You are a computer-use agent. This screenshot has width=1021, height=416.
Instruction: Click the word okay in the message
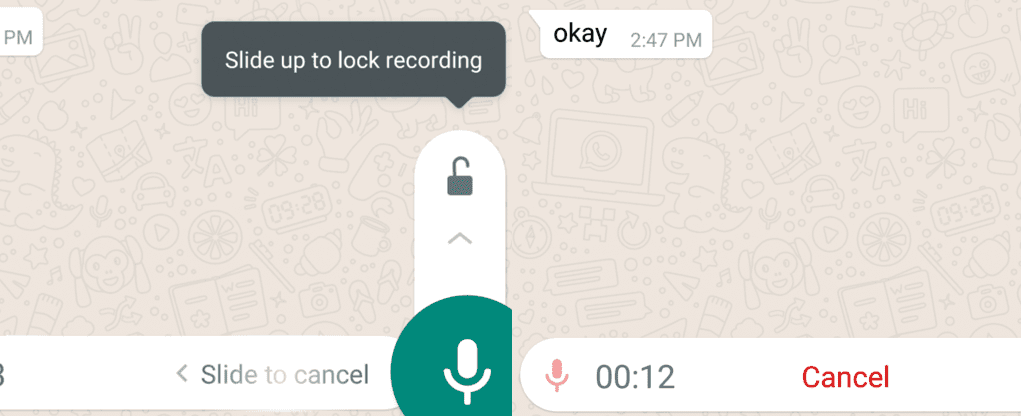580,34
